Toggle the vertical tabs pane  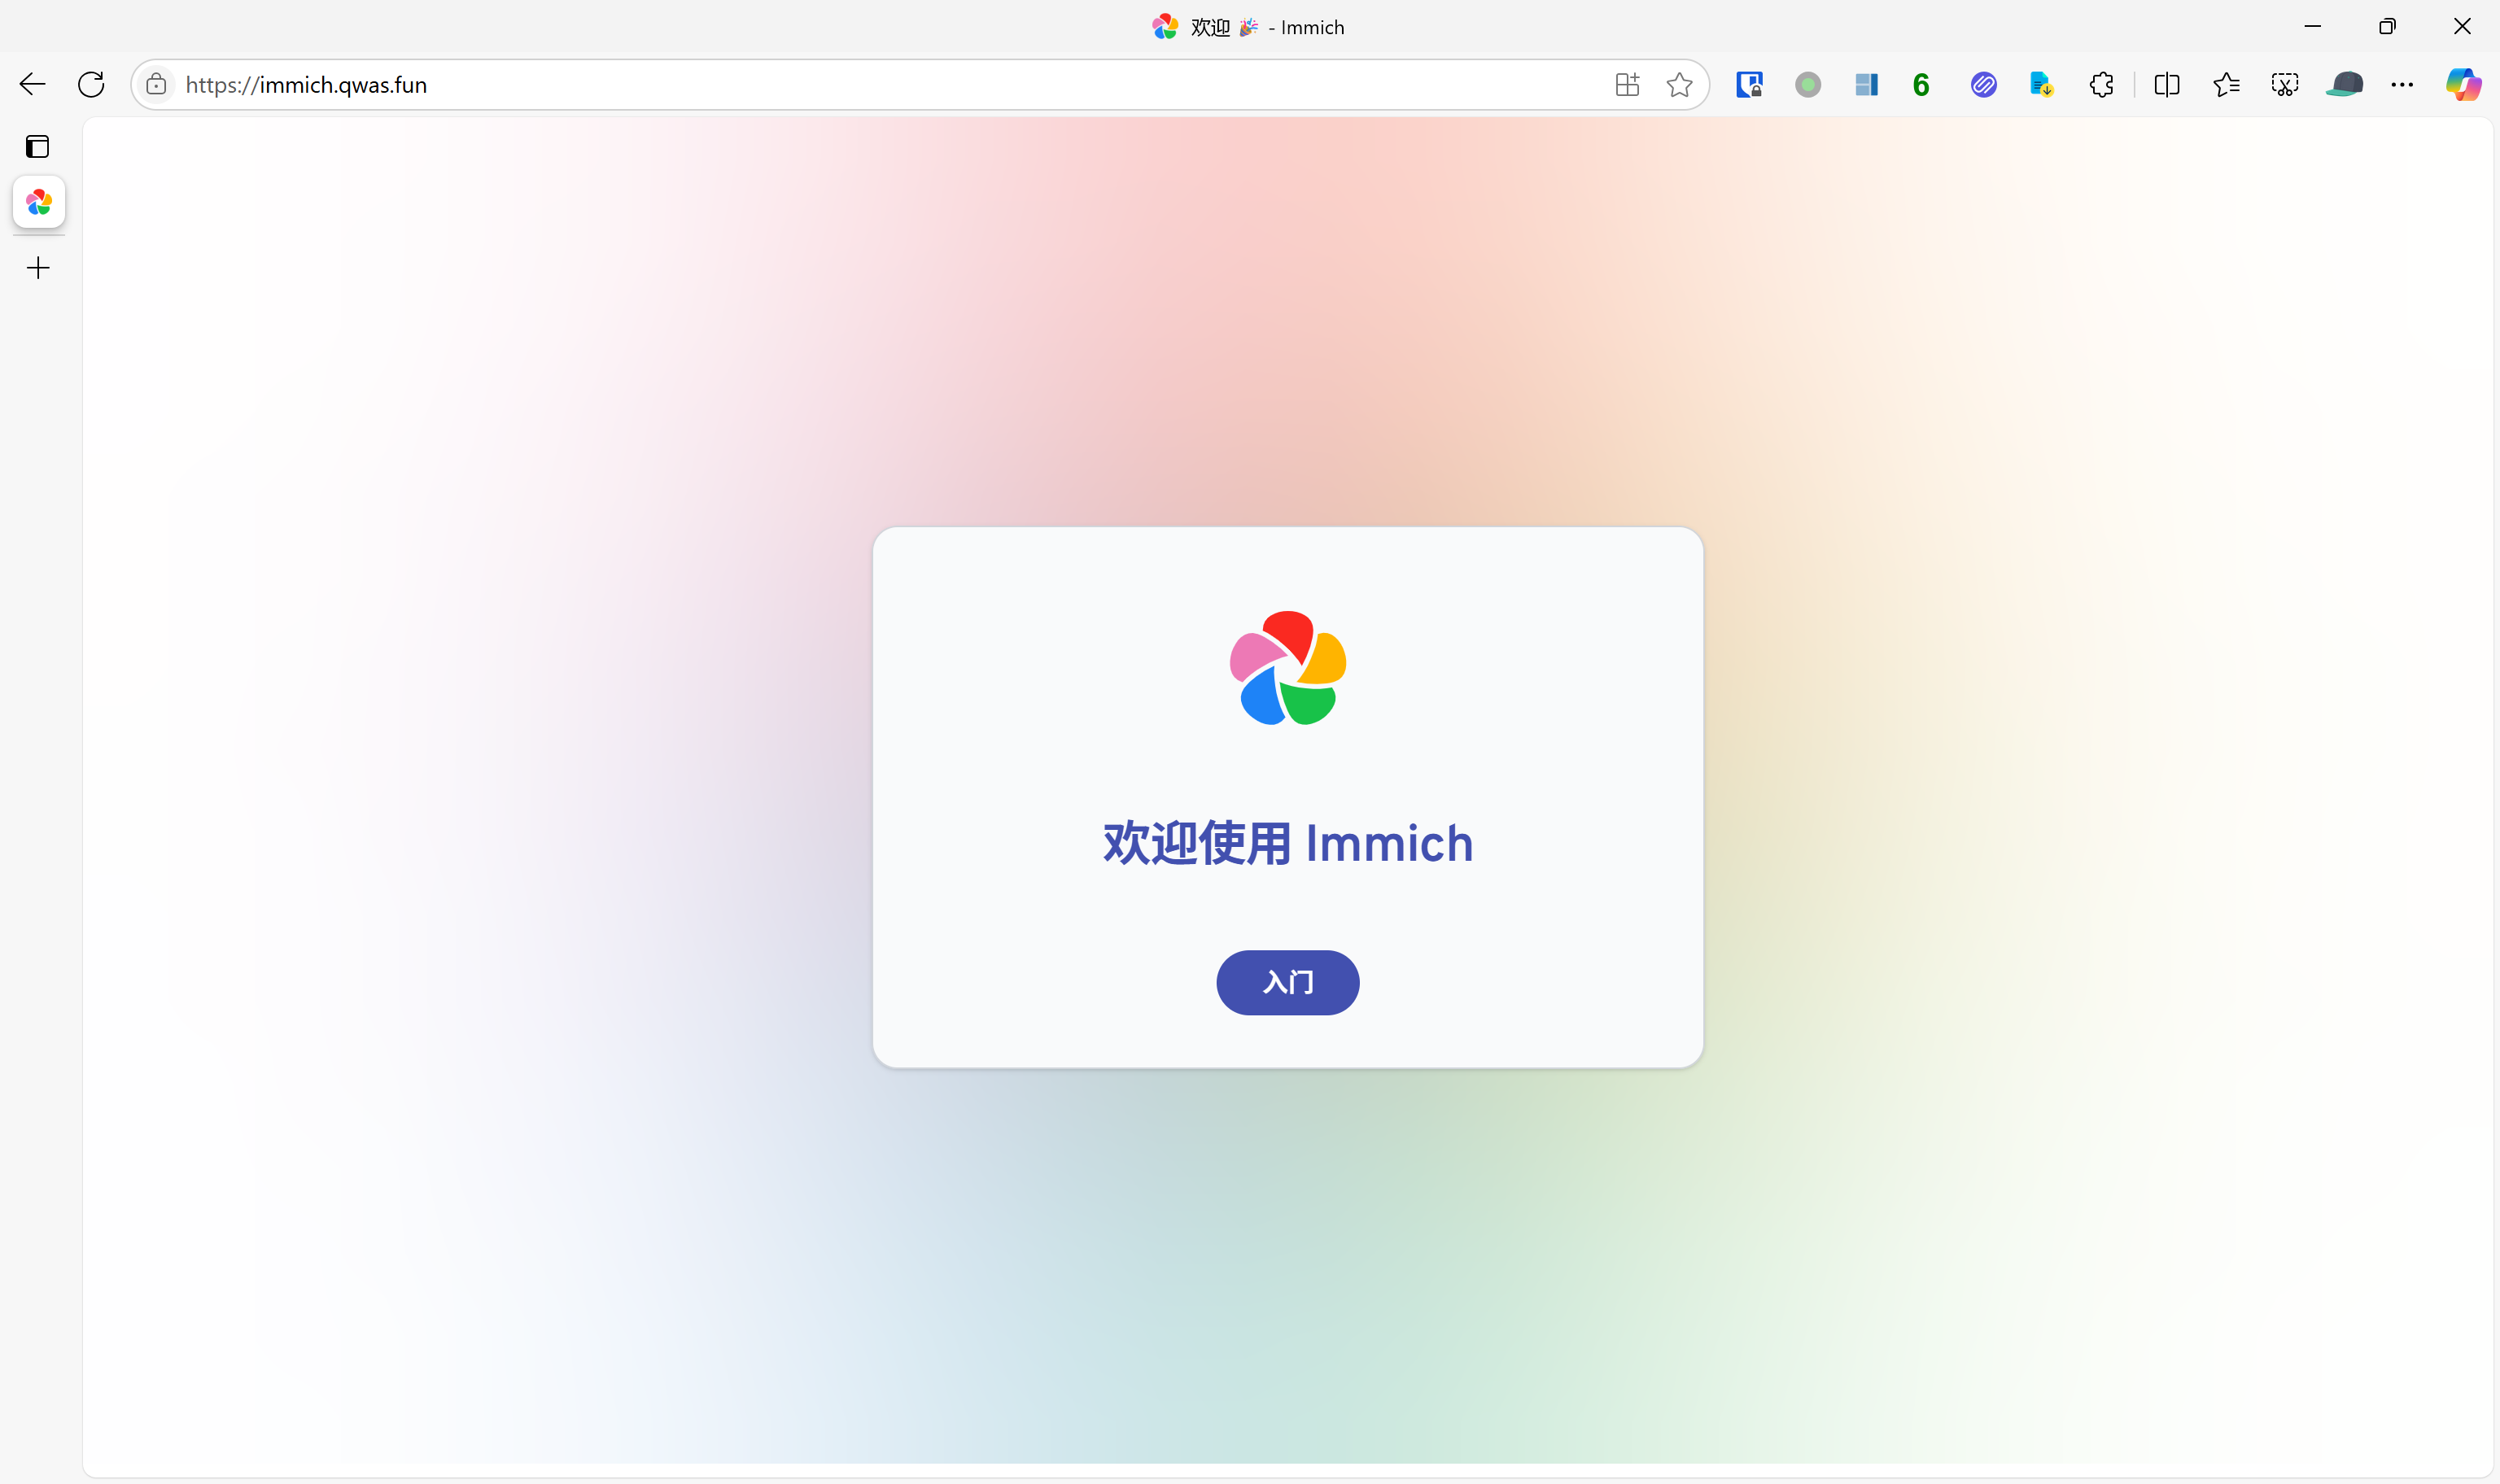pos(37,146)
